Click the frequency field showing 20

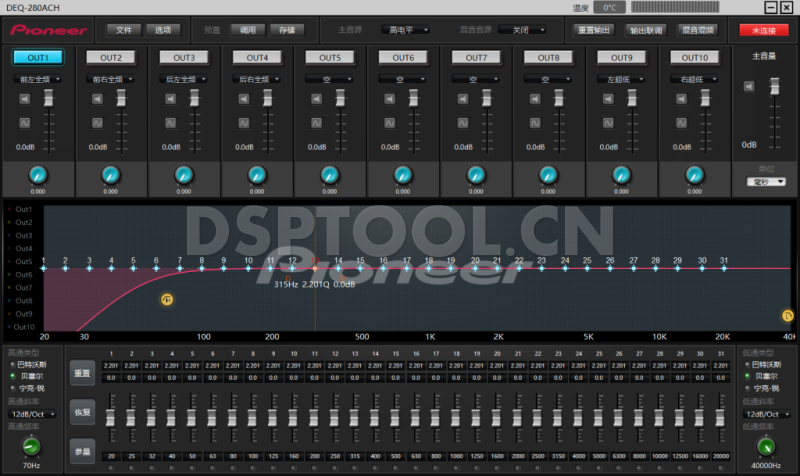(111, 456)
